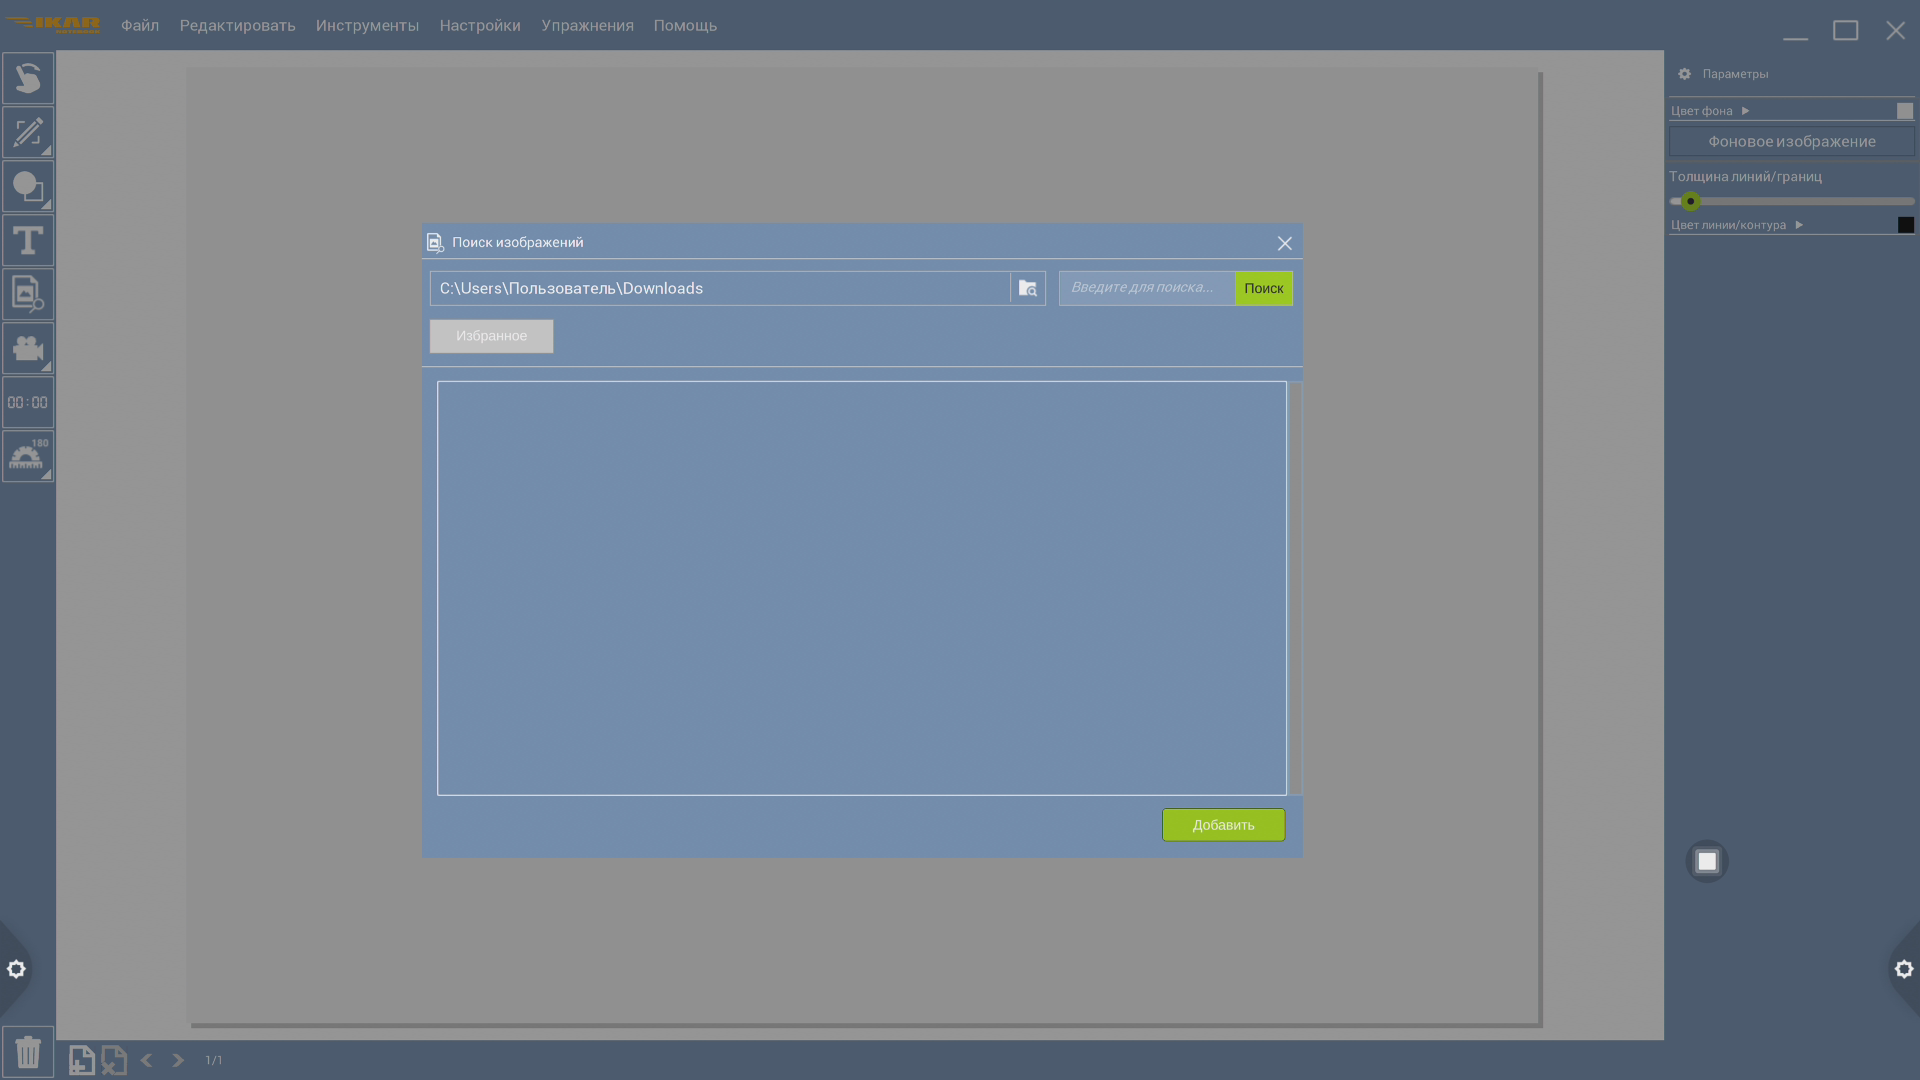Click the Поиск button
This screenshot has width=1920, height=1080.
click(x=1264, y=288)
